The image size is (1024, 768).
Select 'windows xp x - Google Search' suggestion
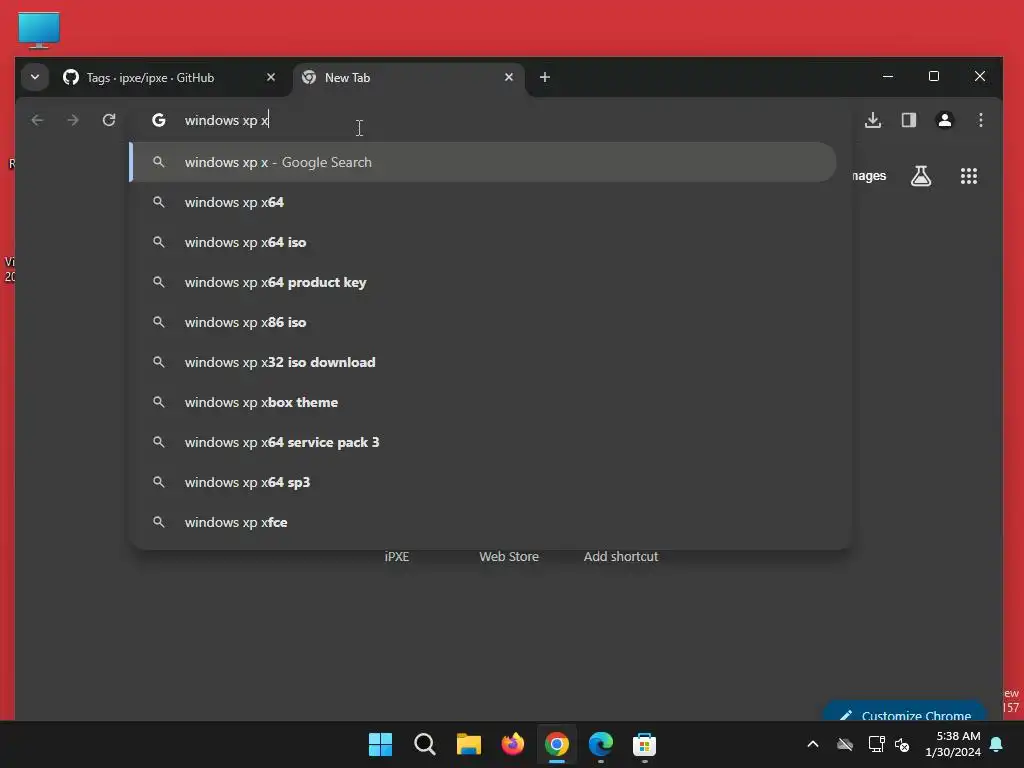483,162
